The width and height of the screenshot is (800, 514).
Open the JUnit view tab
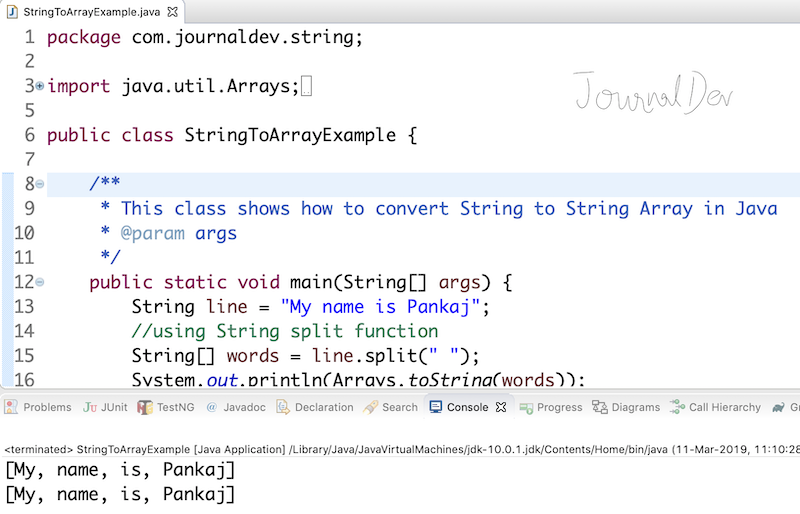(x=106, y=407)
